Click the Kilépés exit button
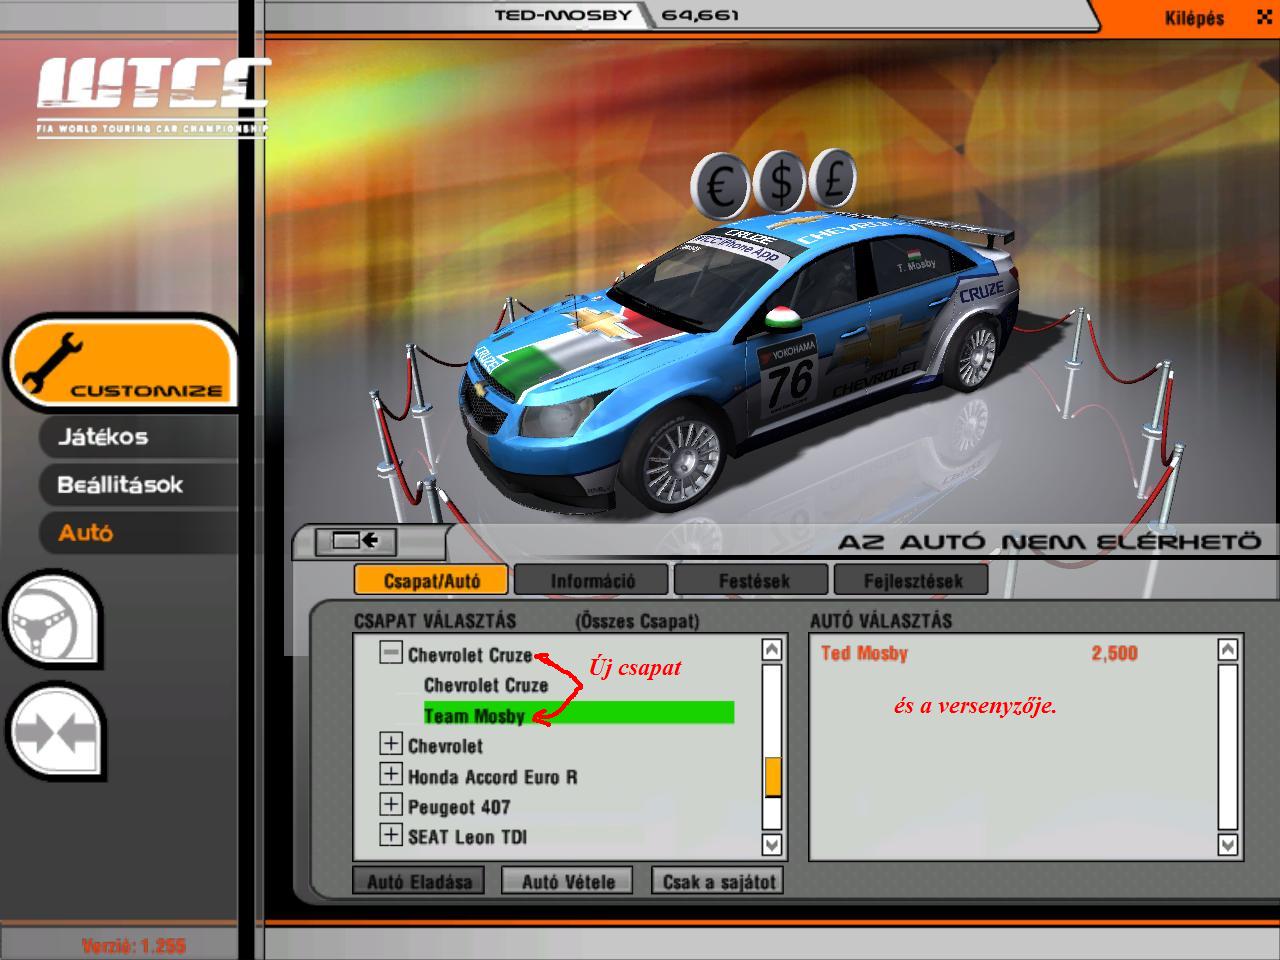 click(x=1194, y=18)
